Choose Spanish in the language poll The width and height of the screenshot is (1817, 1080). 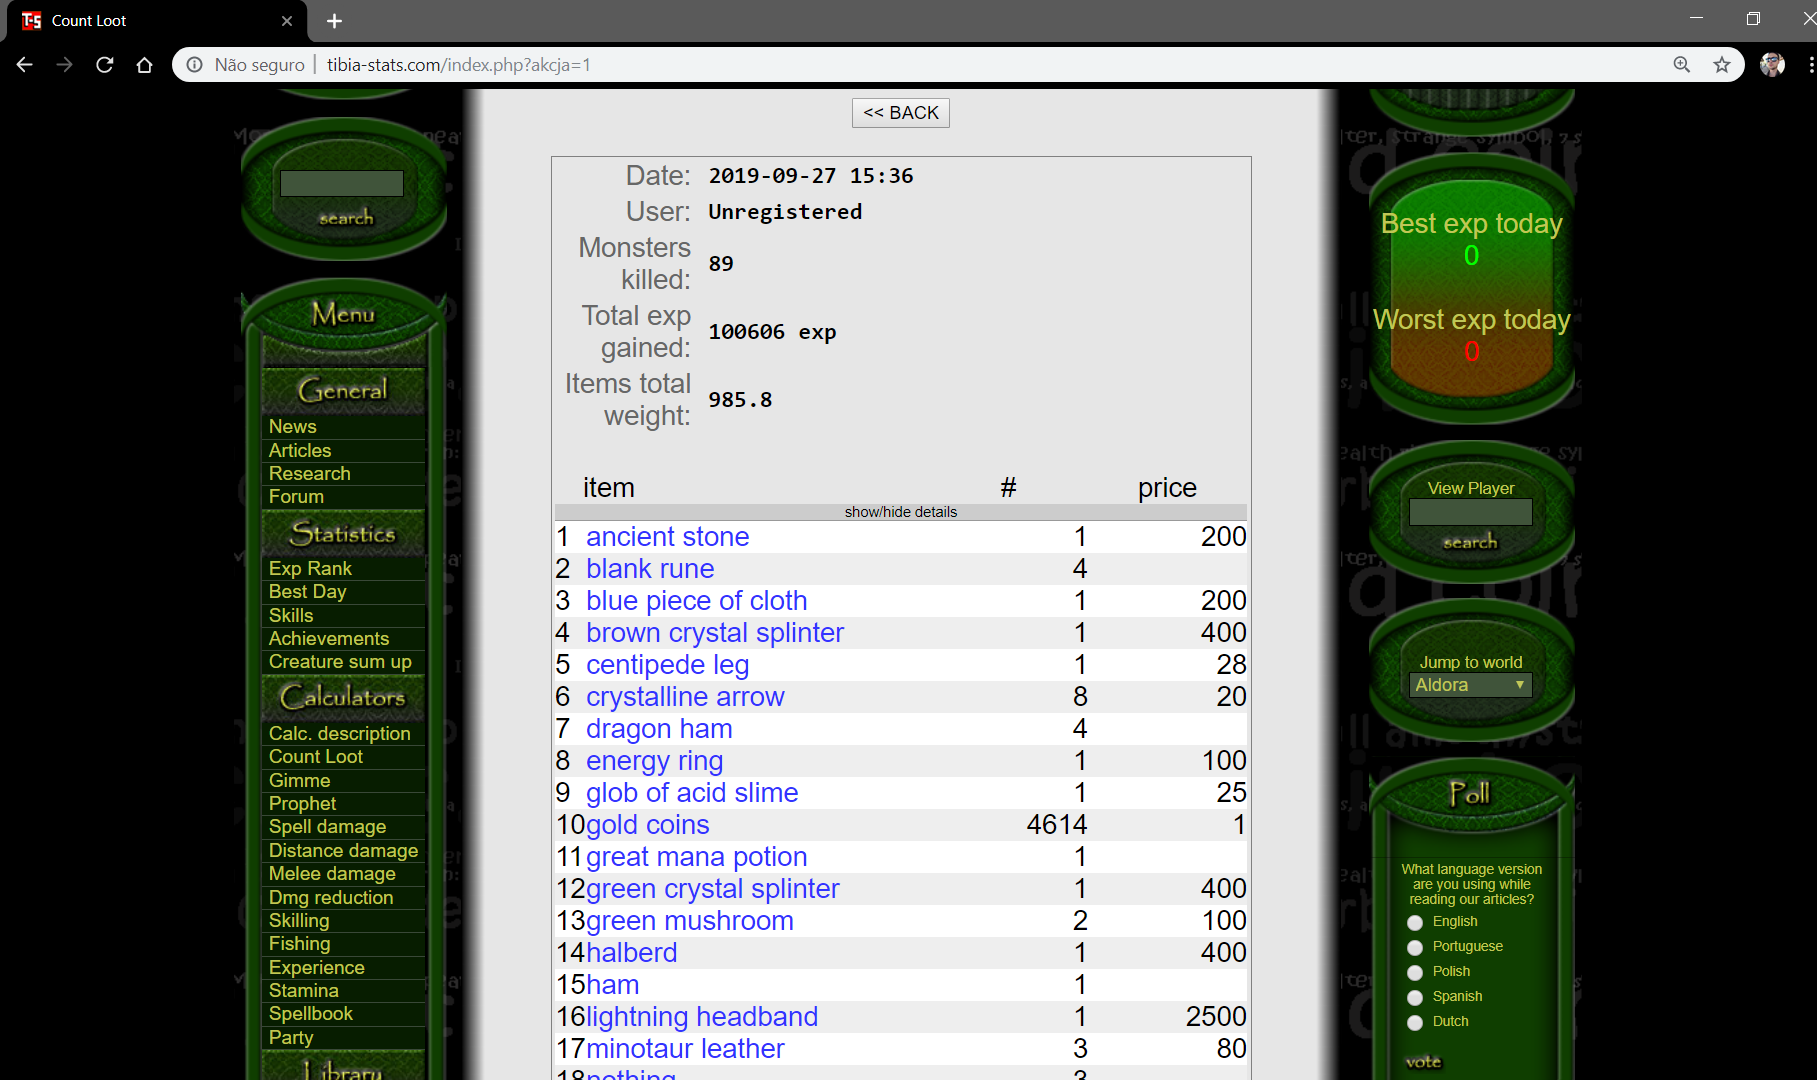tap(1415, 997)
